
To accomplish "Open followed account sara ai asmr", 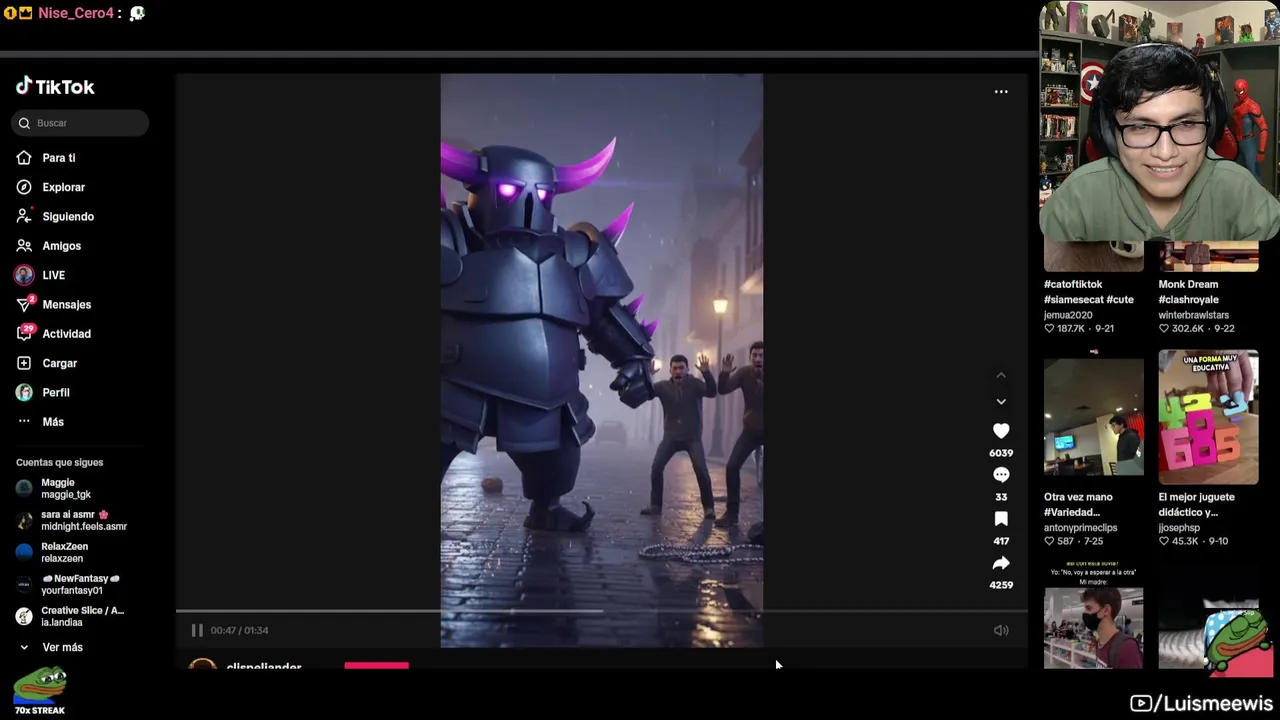I will (72, 520).
